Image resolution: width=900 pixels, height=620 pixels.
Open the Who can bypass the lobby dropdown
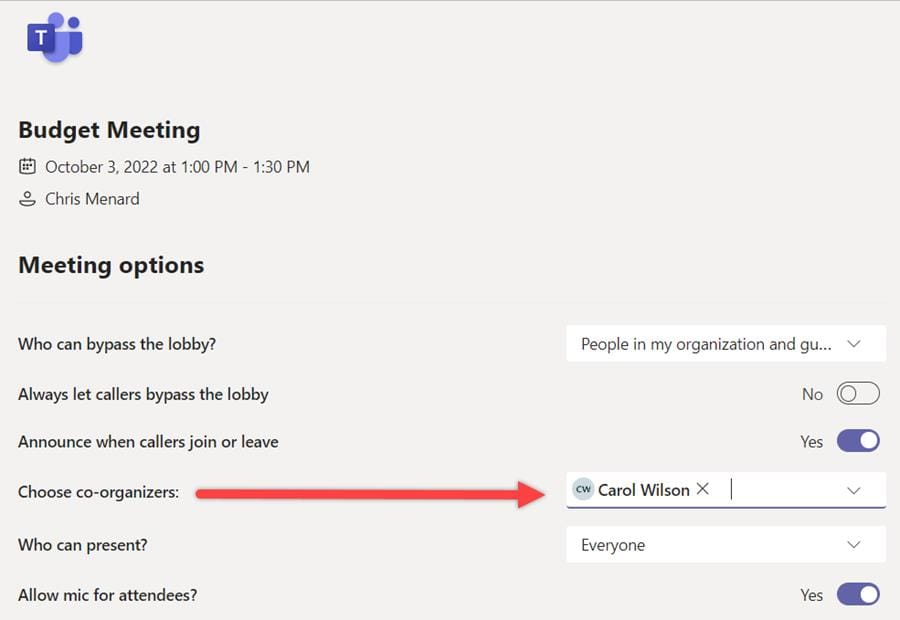click(725, 343)
